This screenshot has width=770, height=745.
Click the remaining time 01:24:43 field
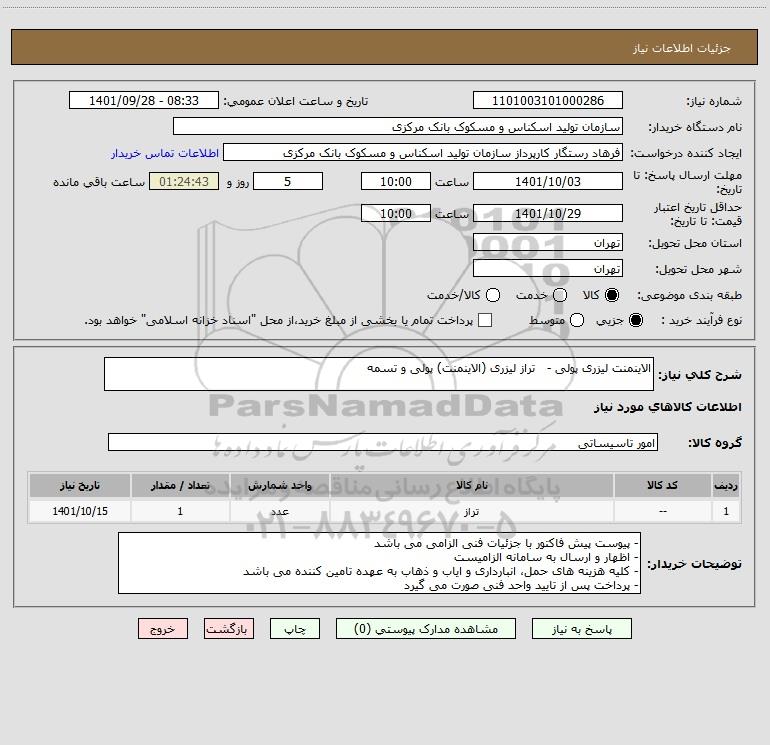184,182
